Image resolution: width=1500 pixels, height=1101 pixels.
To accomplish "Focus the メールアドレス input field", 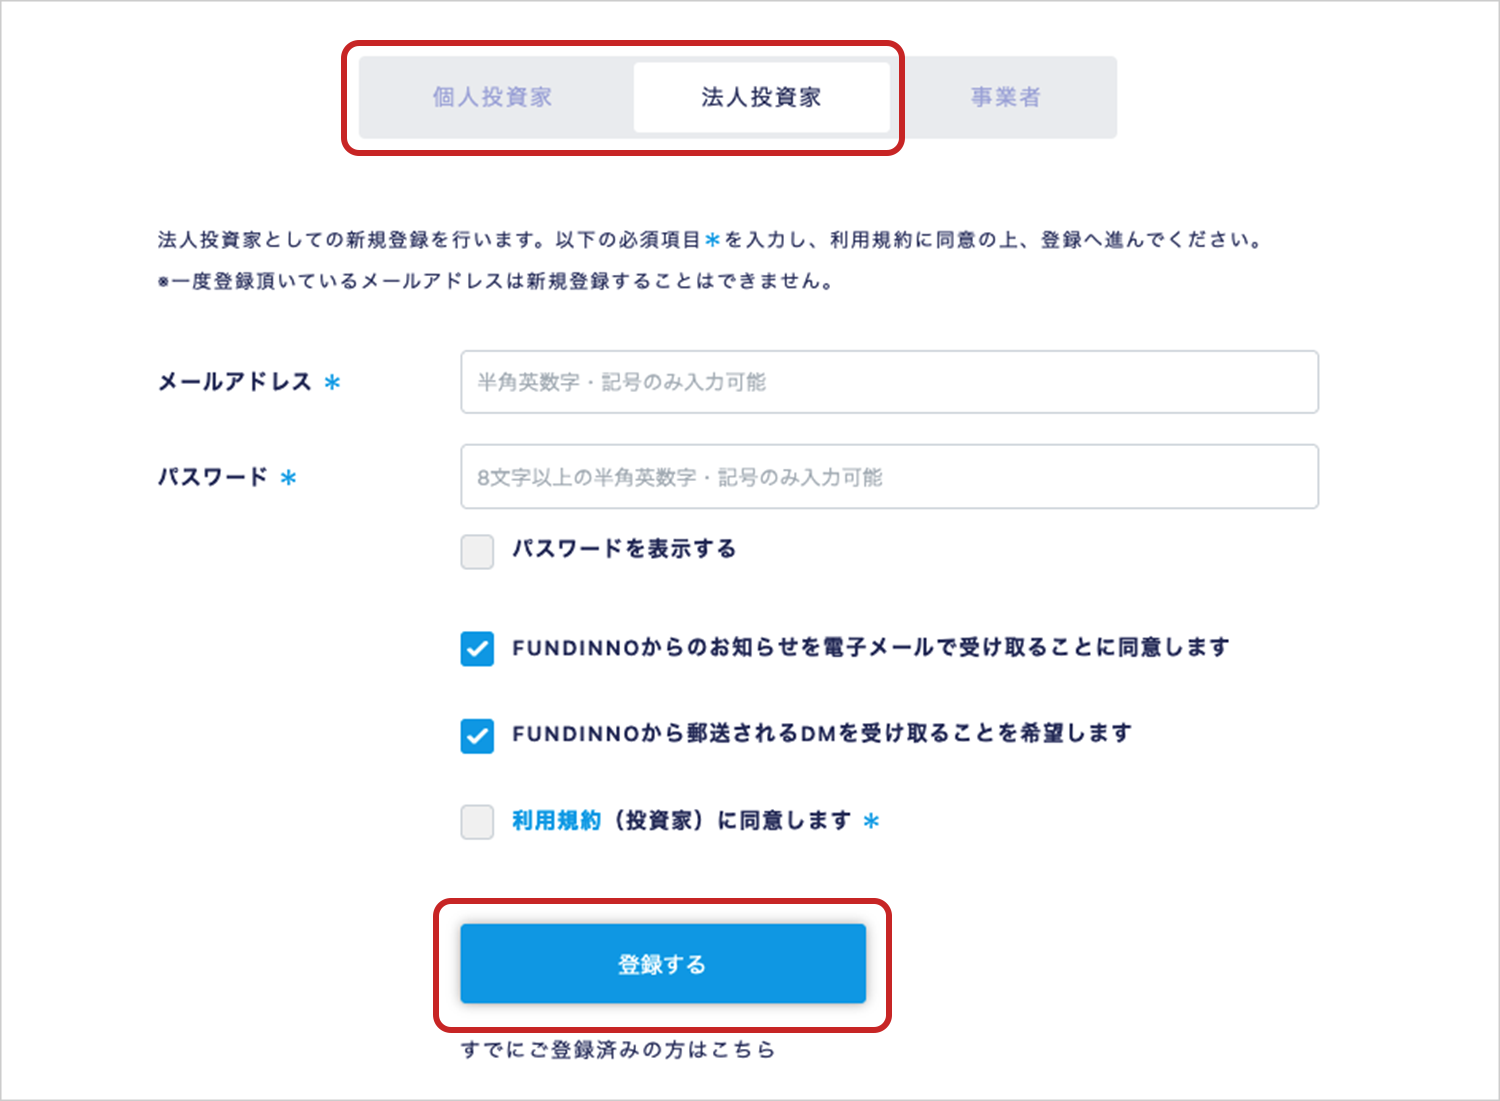I will 889,382.
